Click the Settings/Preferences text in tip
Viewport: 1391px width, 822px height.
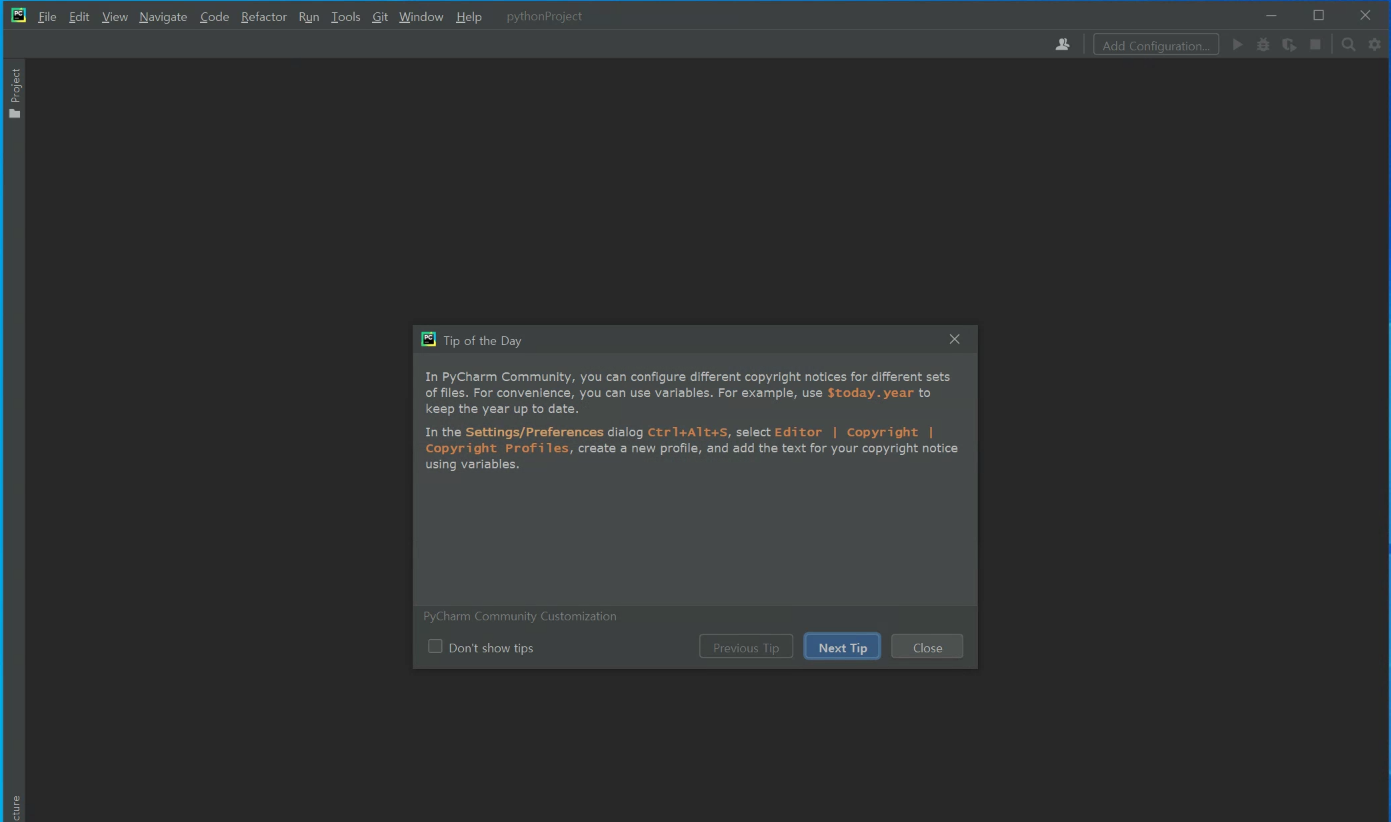[x=534, y=432]
